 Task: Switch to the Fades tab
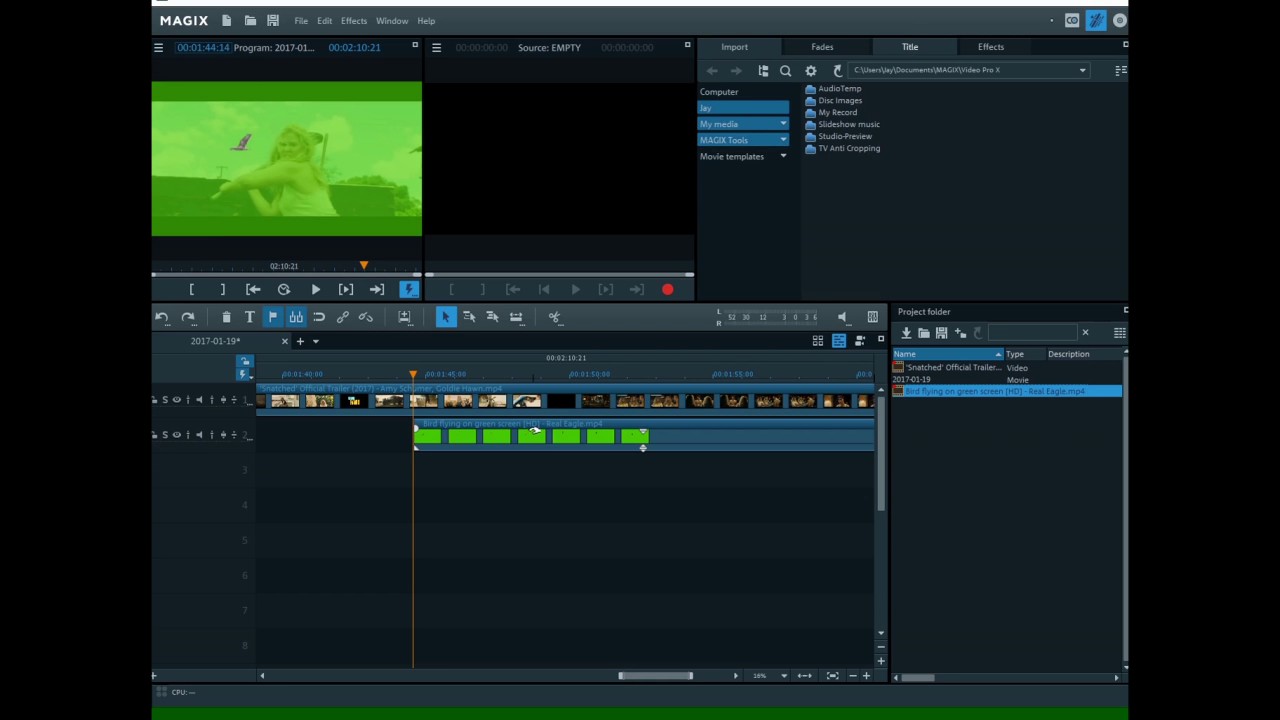pyautogui.click(x=822, y=47)
